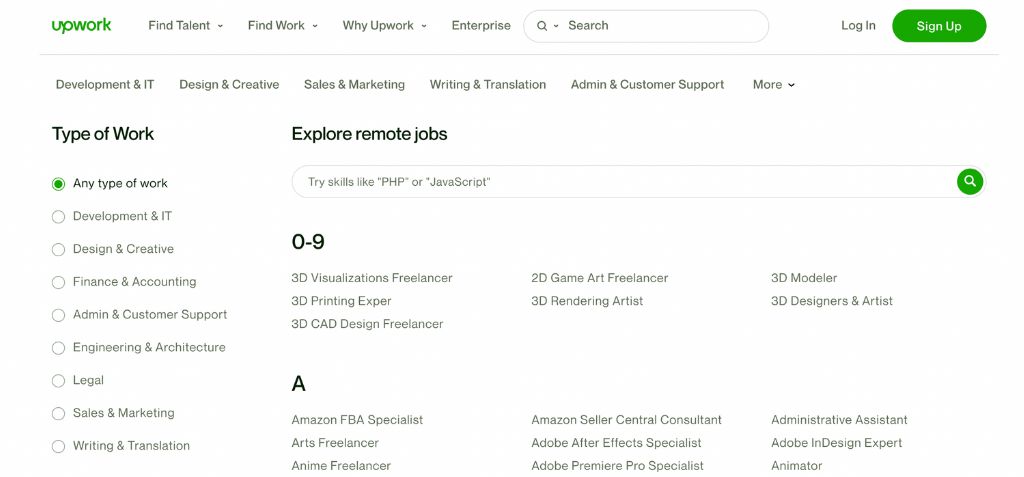Click the Log In link
The width and height of the screenshot is (1024, 477).
coord(858,26)
